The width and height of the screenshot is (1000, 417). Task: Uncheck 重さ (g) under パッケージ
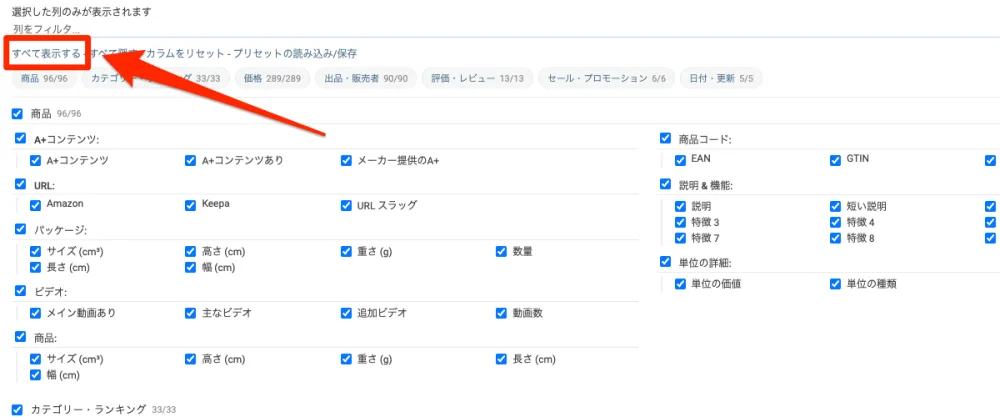tap(346, 251)
